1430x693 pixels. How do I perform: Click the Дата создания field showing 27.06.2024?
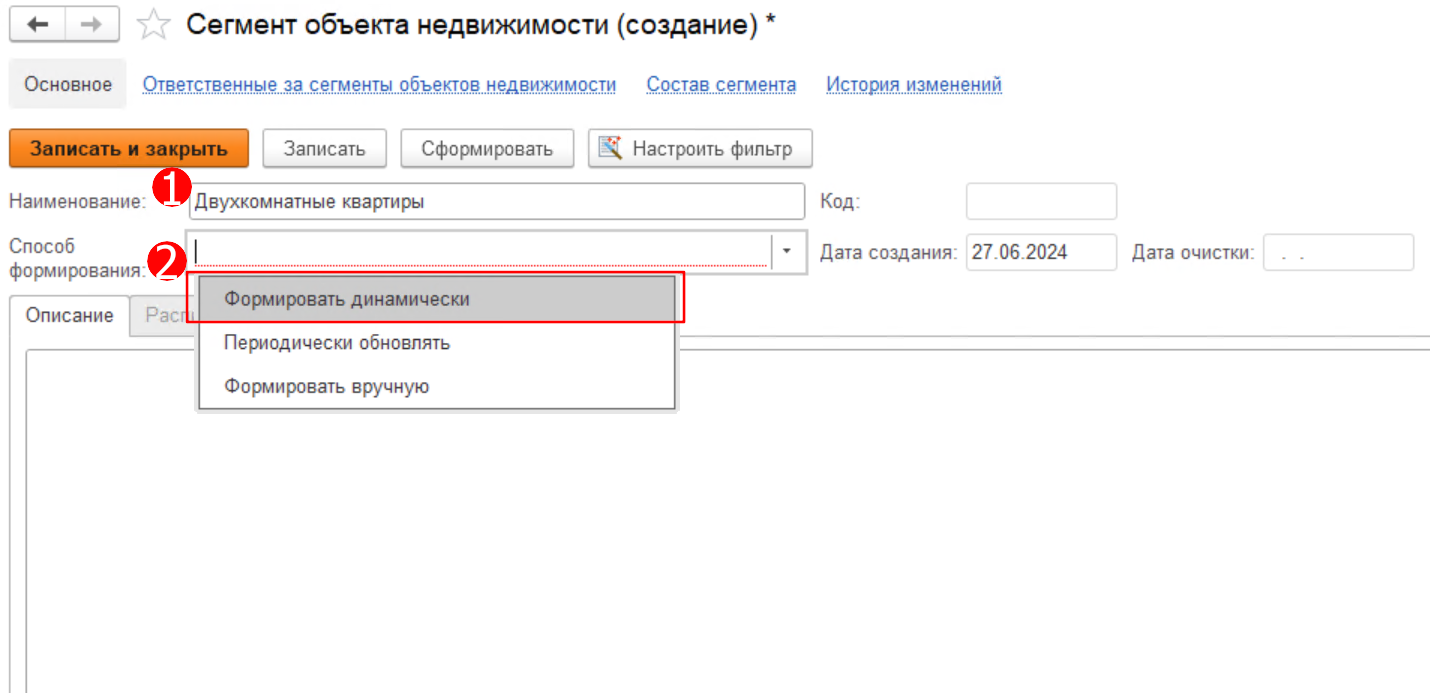tap(1040, 252)
